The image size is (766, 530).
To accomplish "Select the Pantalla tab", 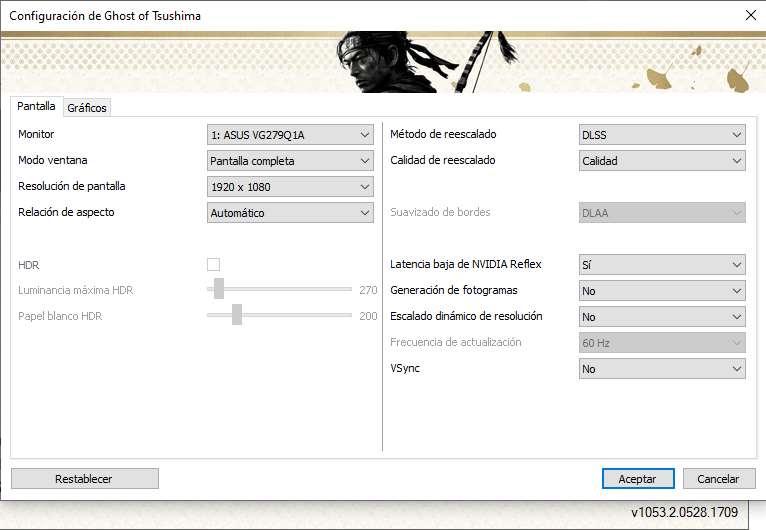I will (x=36, y=106).
